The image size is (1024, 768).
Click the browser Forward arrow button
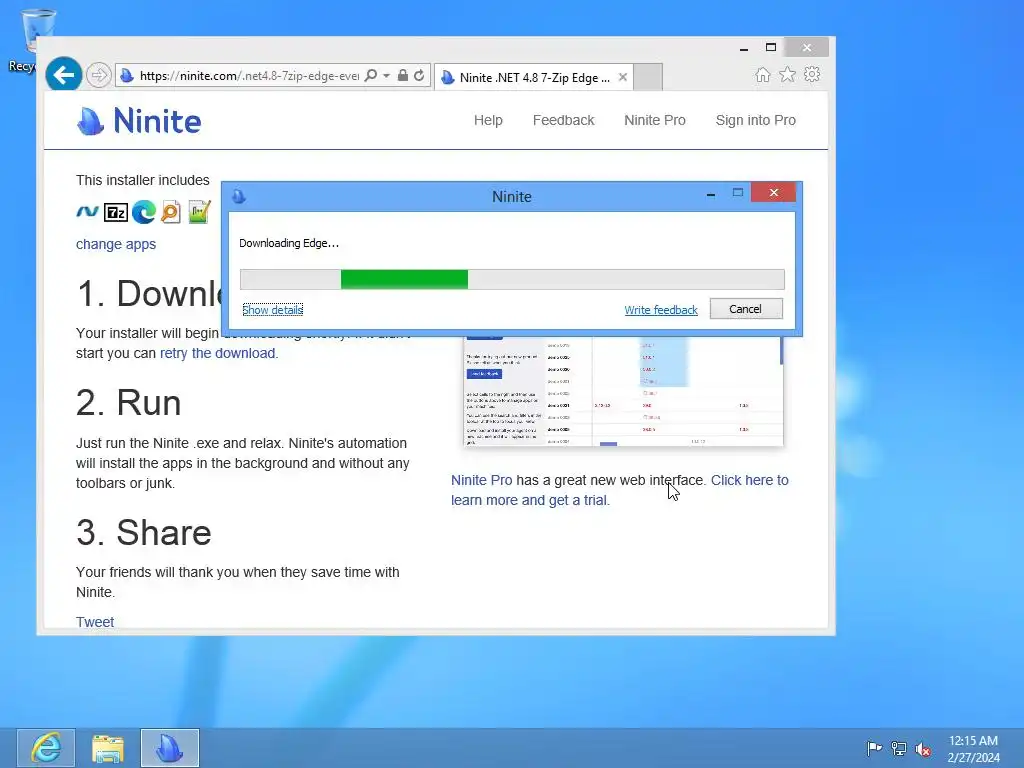pos(99,76)
